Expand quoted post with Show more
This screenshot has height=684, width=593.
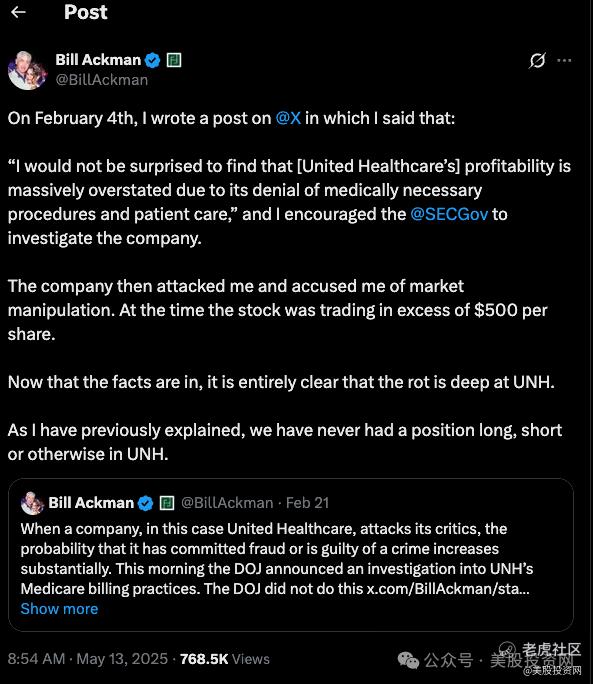coord(59,609)
